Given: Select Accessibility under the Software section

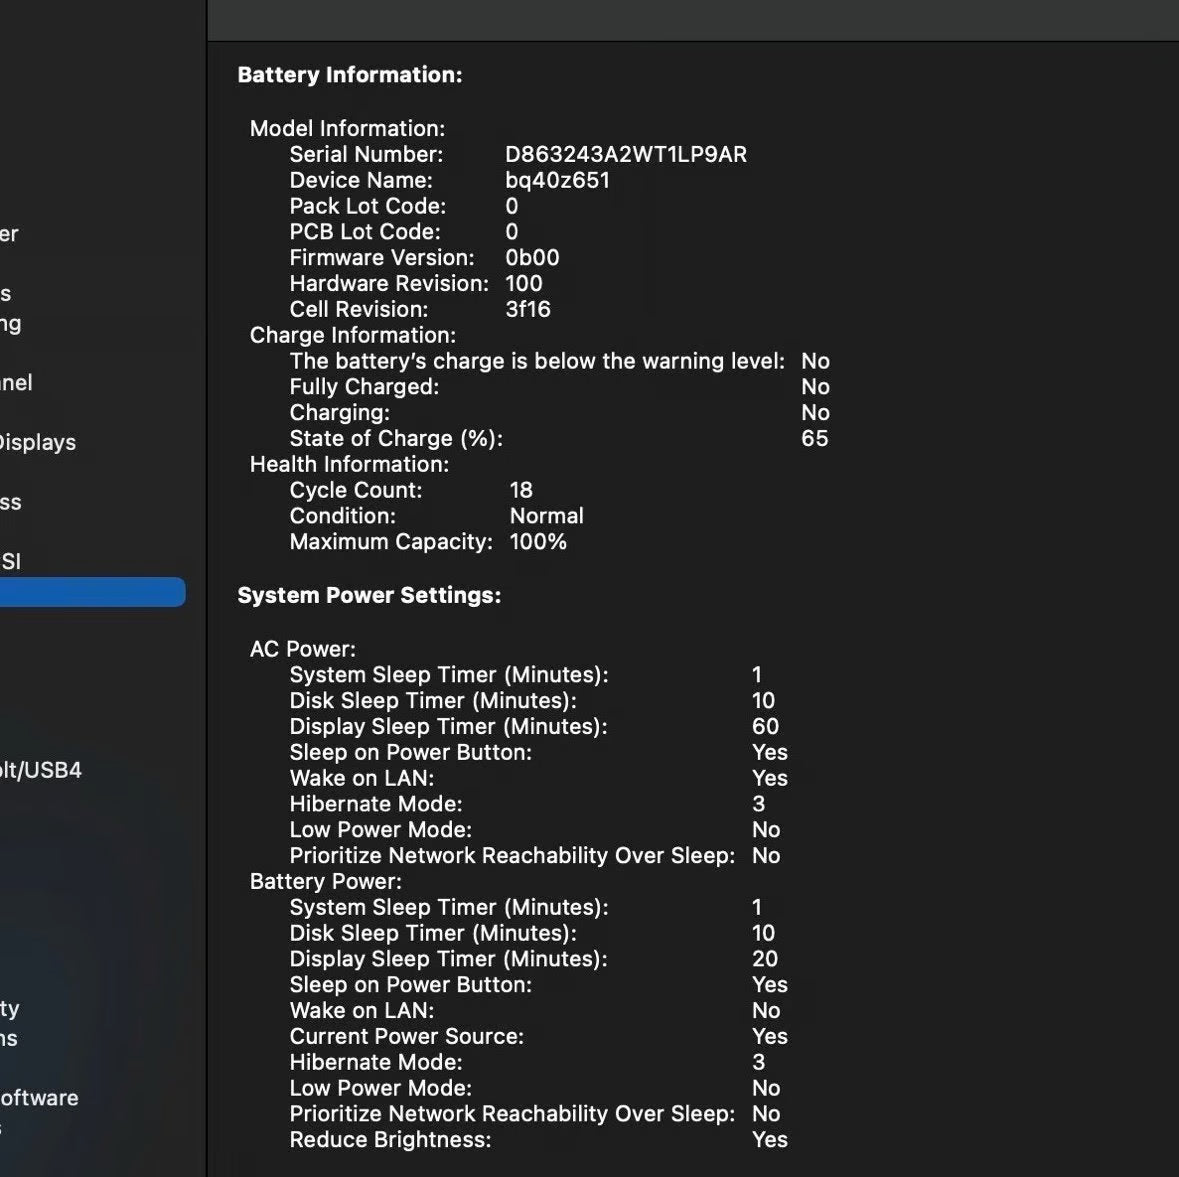Looking at the screenshot, I should tap(10, 1008).
